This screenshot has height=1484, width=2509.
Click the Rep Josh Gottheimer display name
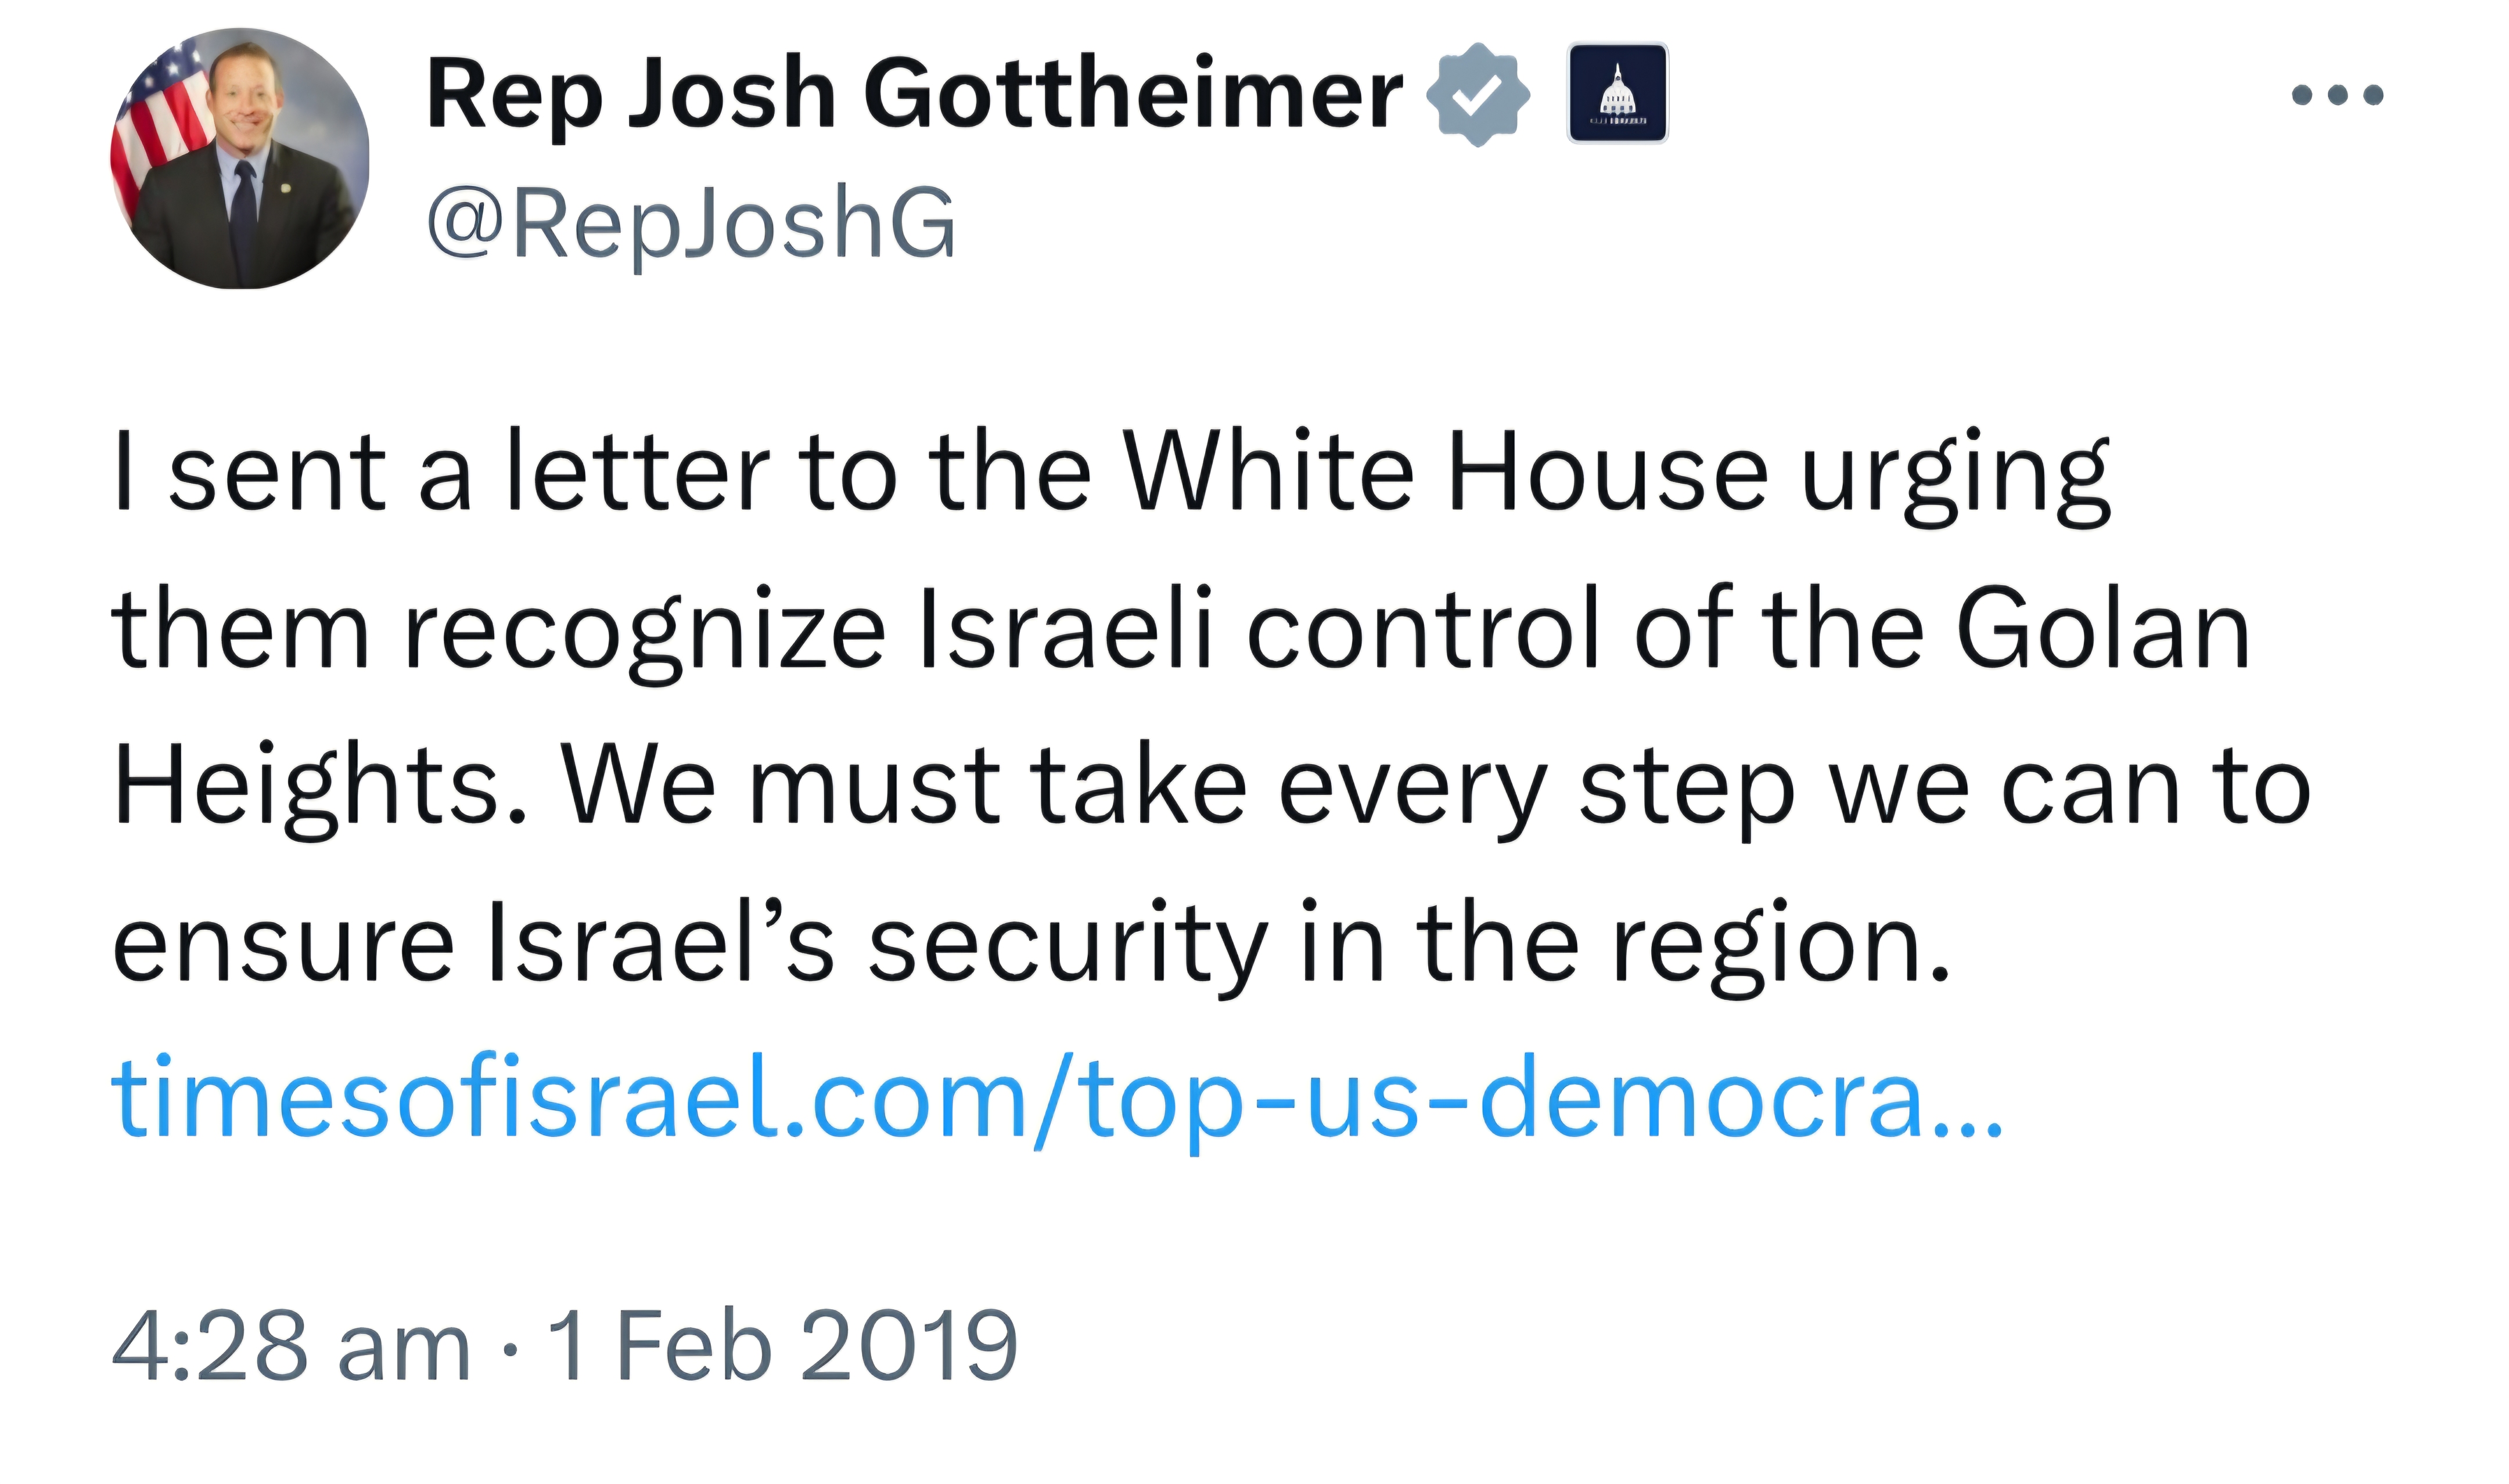(x=915, y=94)
